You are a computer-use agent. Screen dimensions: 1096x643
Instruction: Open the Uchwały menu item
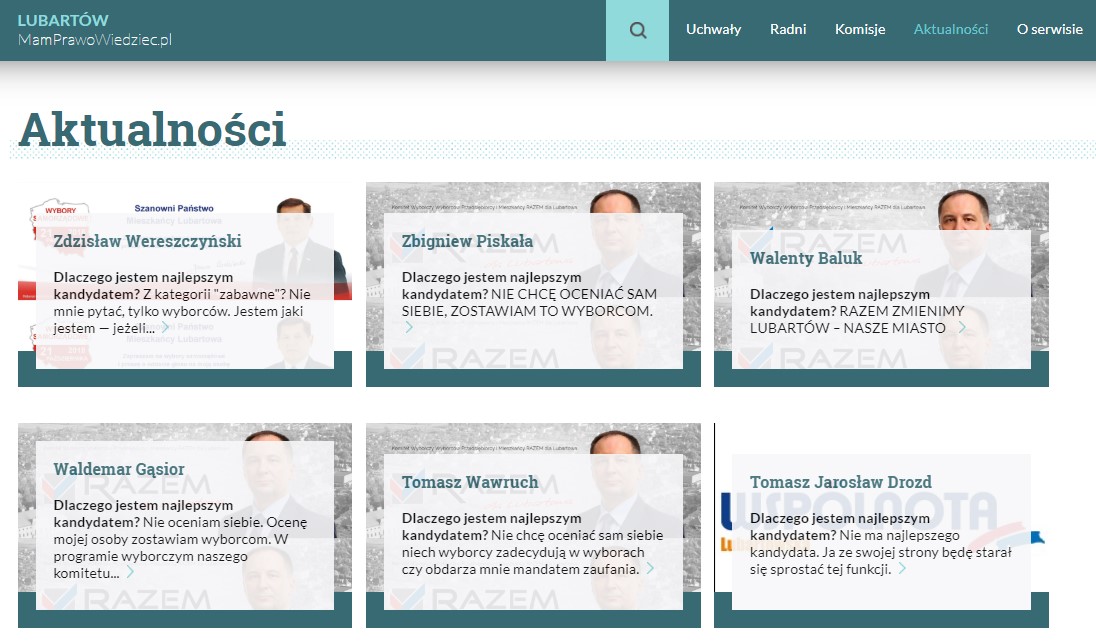pyautogui.click(x=713, y=29)
